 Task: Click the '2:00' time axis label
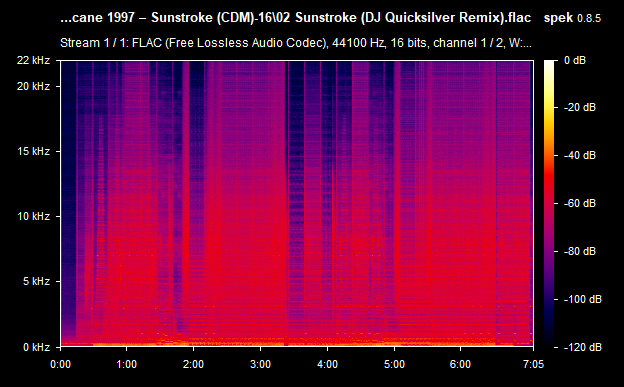(x=193, y=364)
